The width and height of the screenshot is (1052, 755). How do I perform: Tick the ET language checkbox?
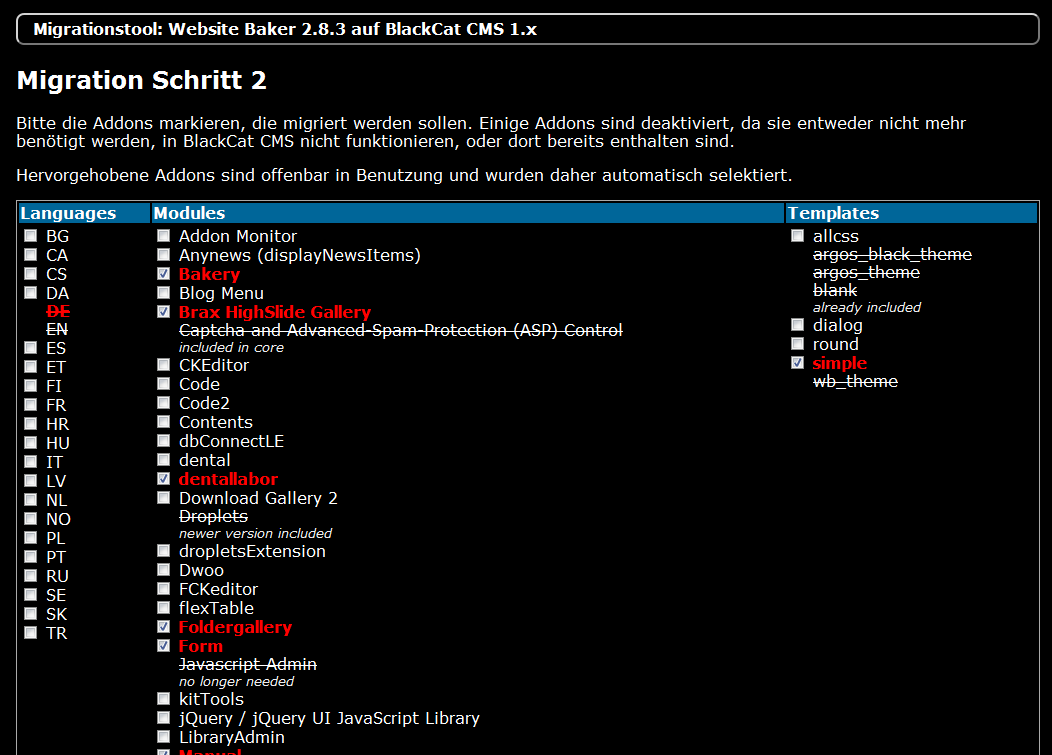pyautogui.click(x=31, y=366)
